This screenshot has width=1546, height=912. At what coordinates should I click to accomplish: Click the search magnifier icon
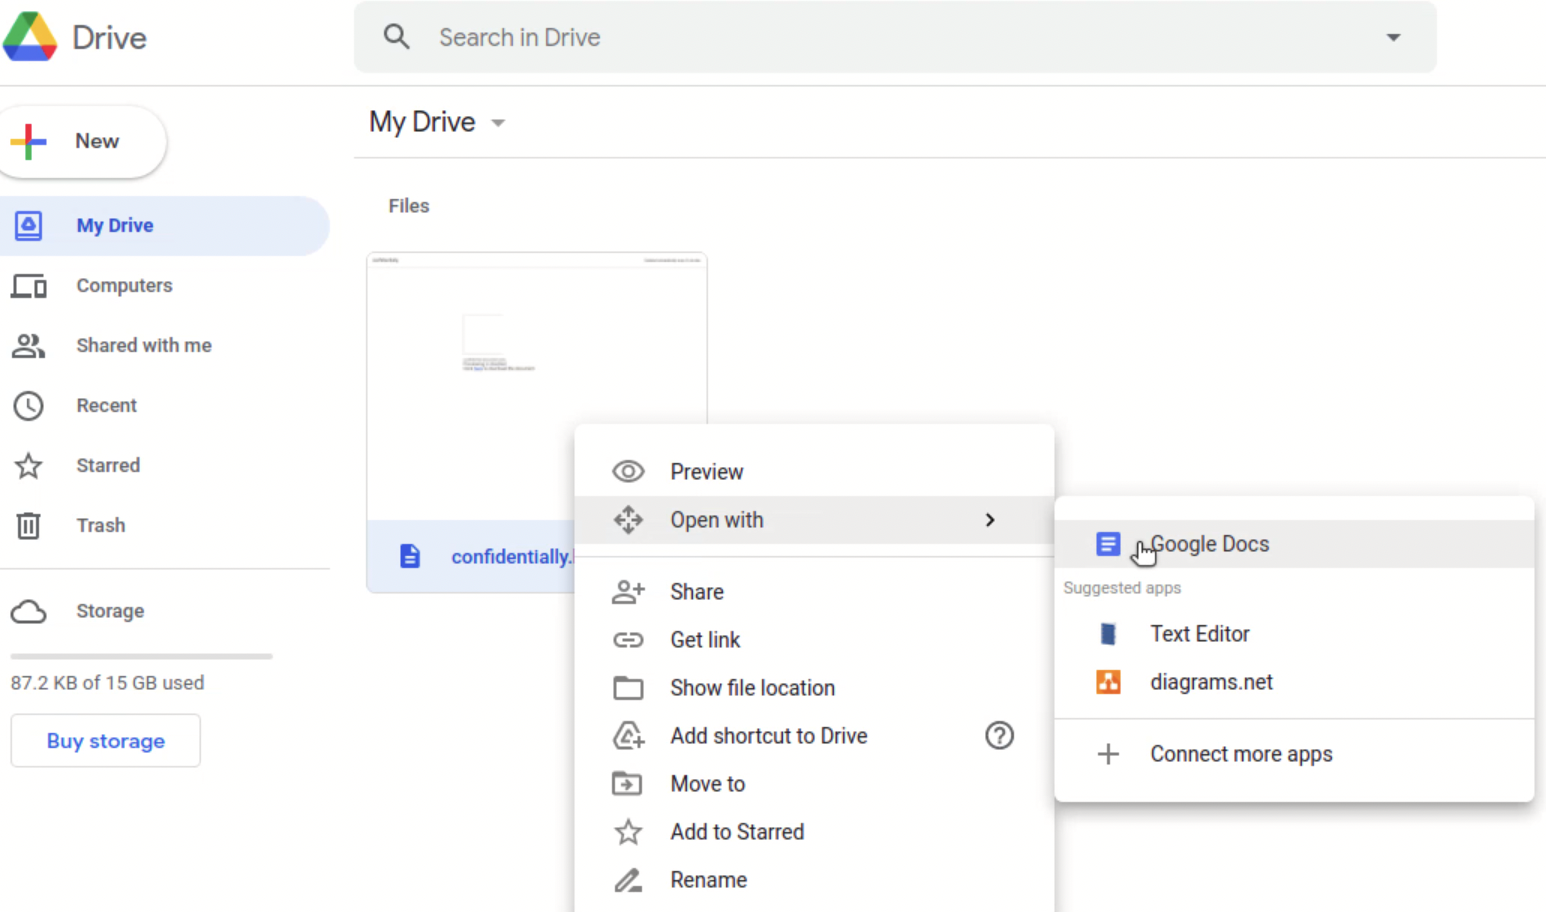point(397,37)
